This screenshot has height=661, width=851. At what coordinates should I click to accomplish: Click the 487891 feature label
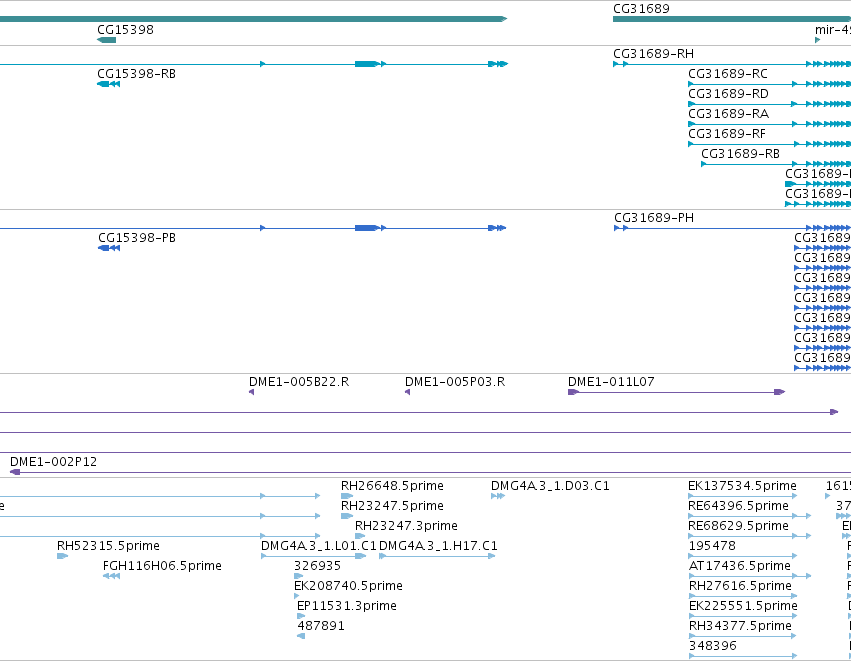321,626
